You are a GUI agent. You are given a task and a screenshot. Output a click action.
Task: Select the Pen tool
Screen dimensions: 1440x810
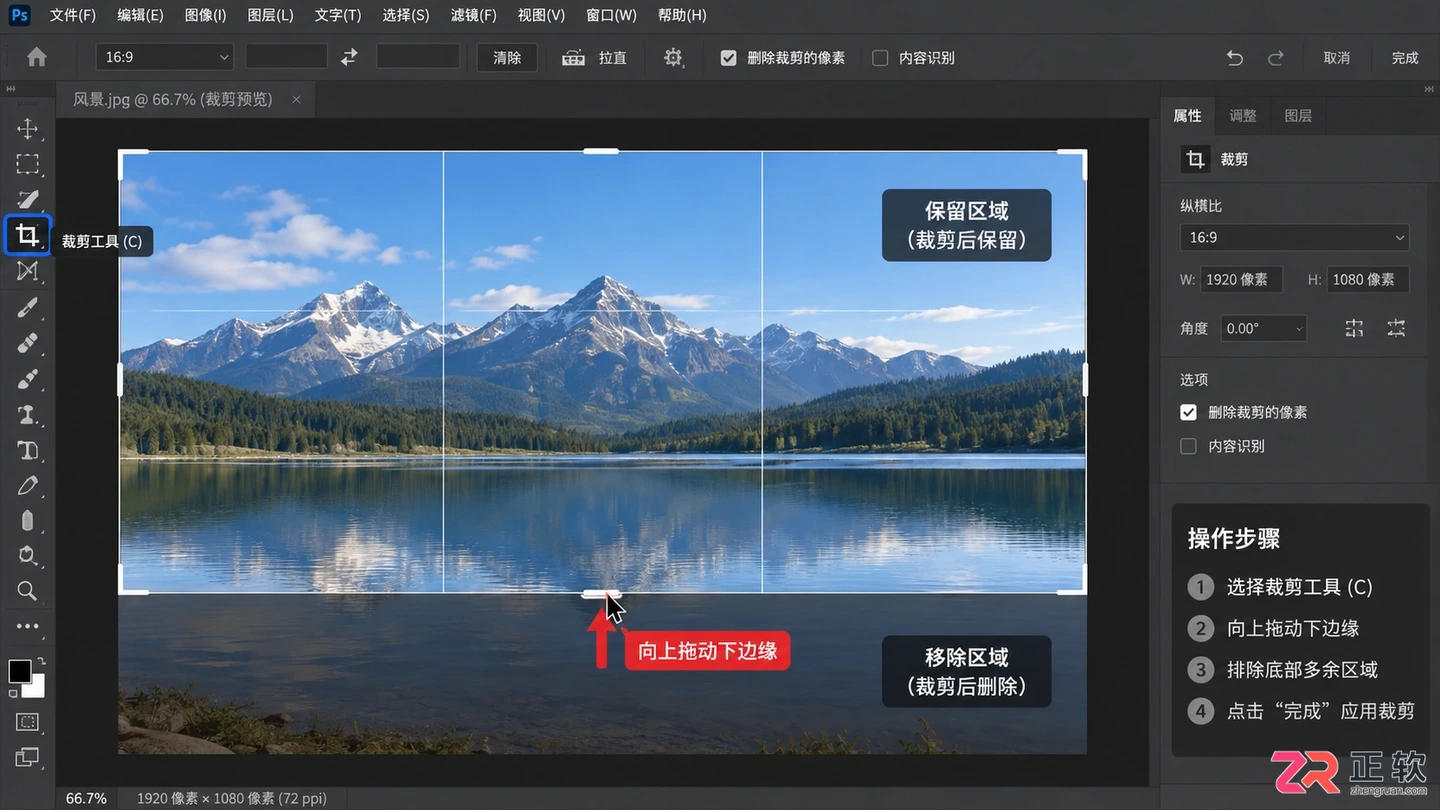(27, 486)
